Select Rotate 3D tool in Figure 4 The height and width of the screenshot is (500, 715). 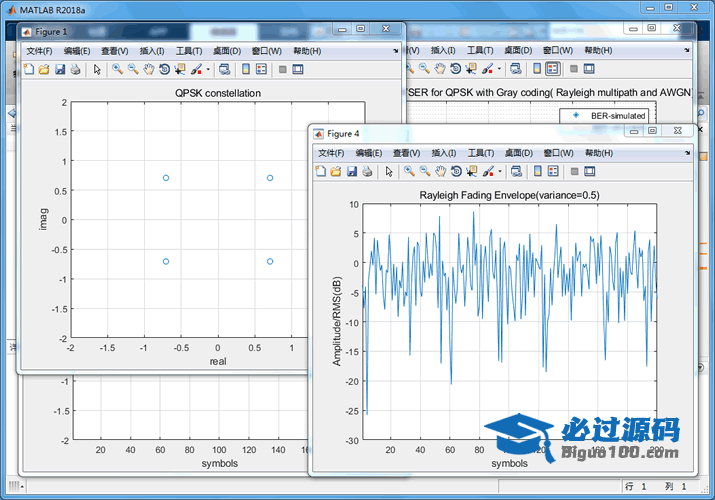point(456,171)
